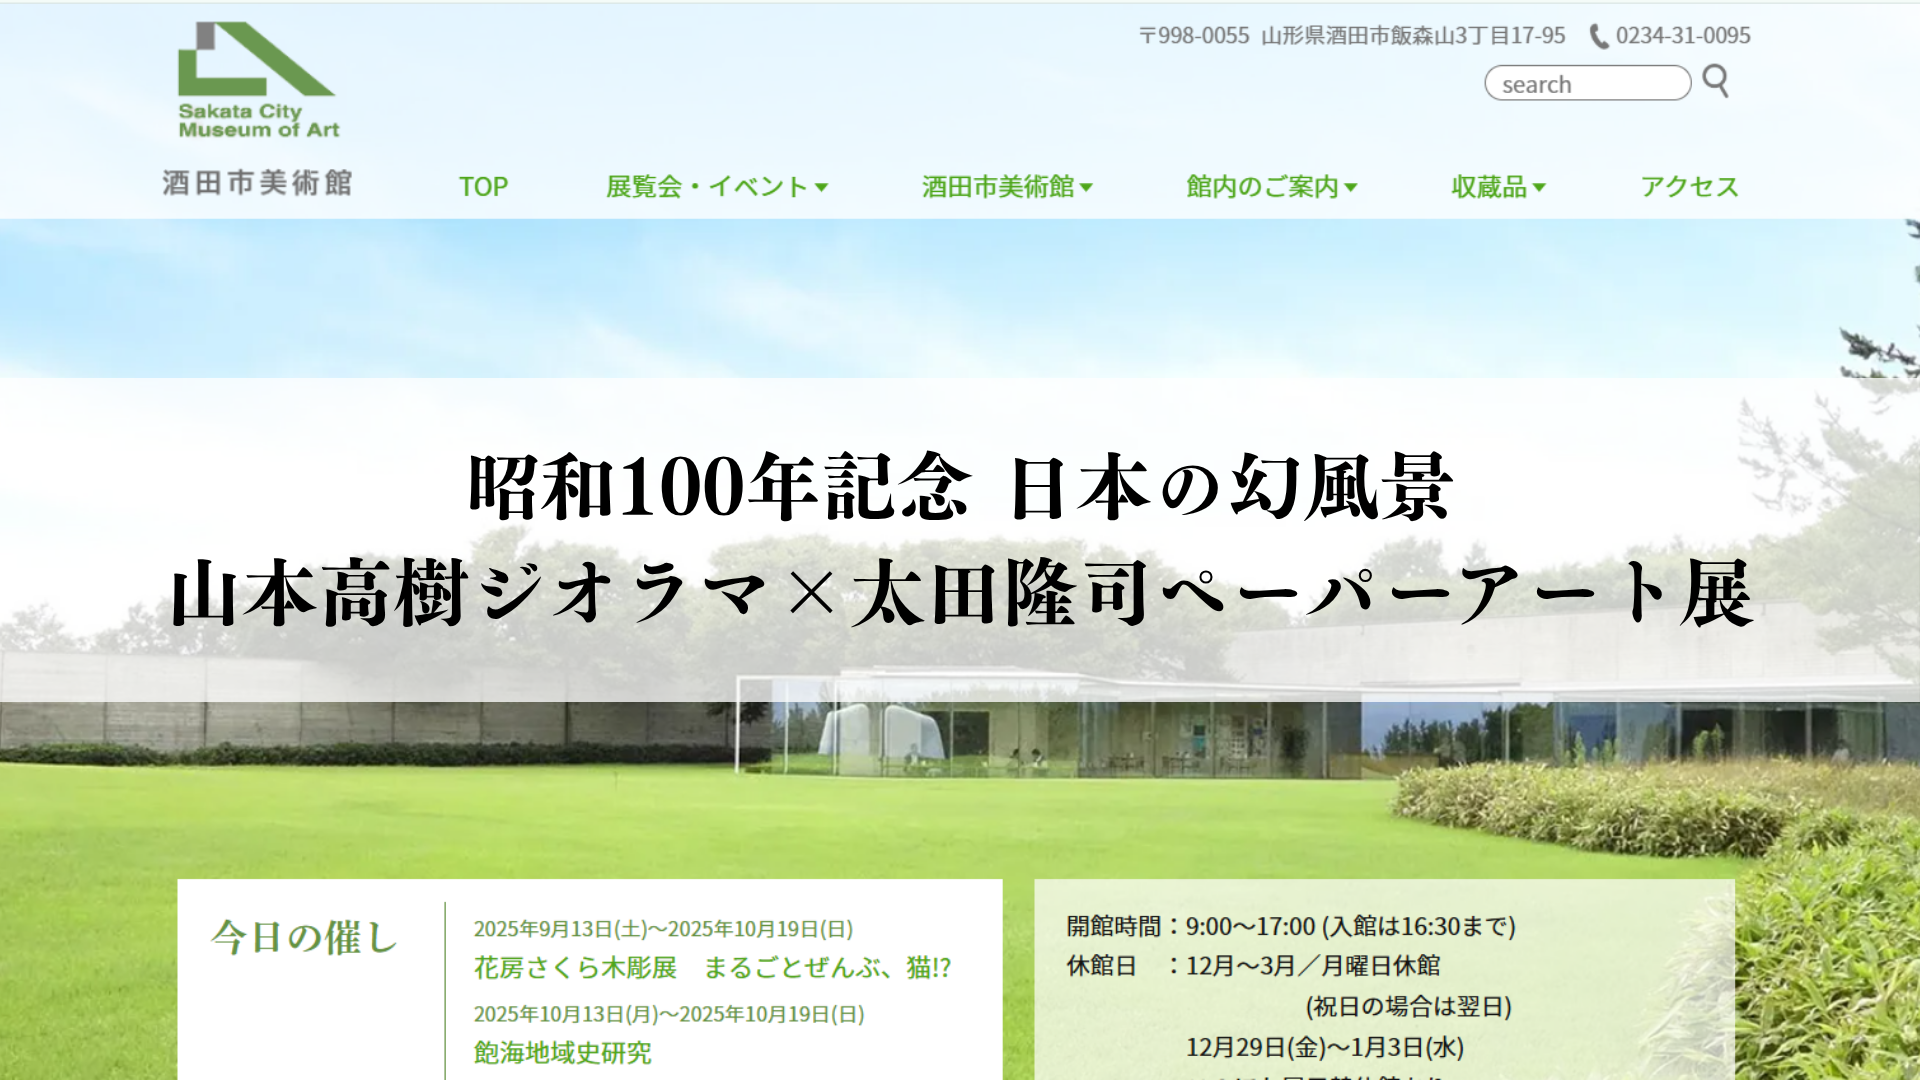Screen dimensions: 1920x1080
Task: Click the magnifying glass search icon
Action: click(1715, 81)
